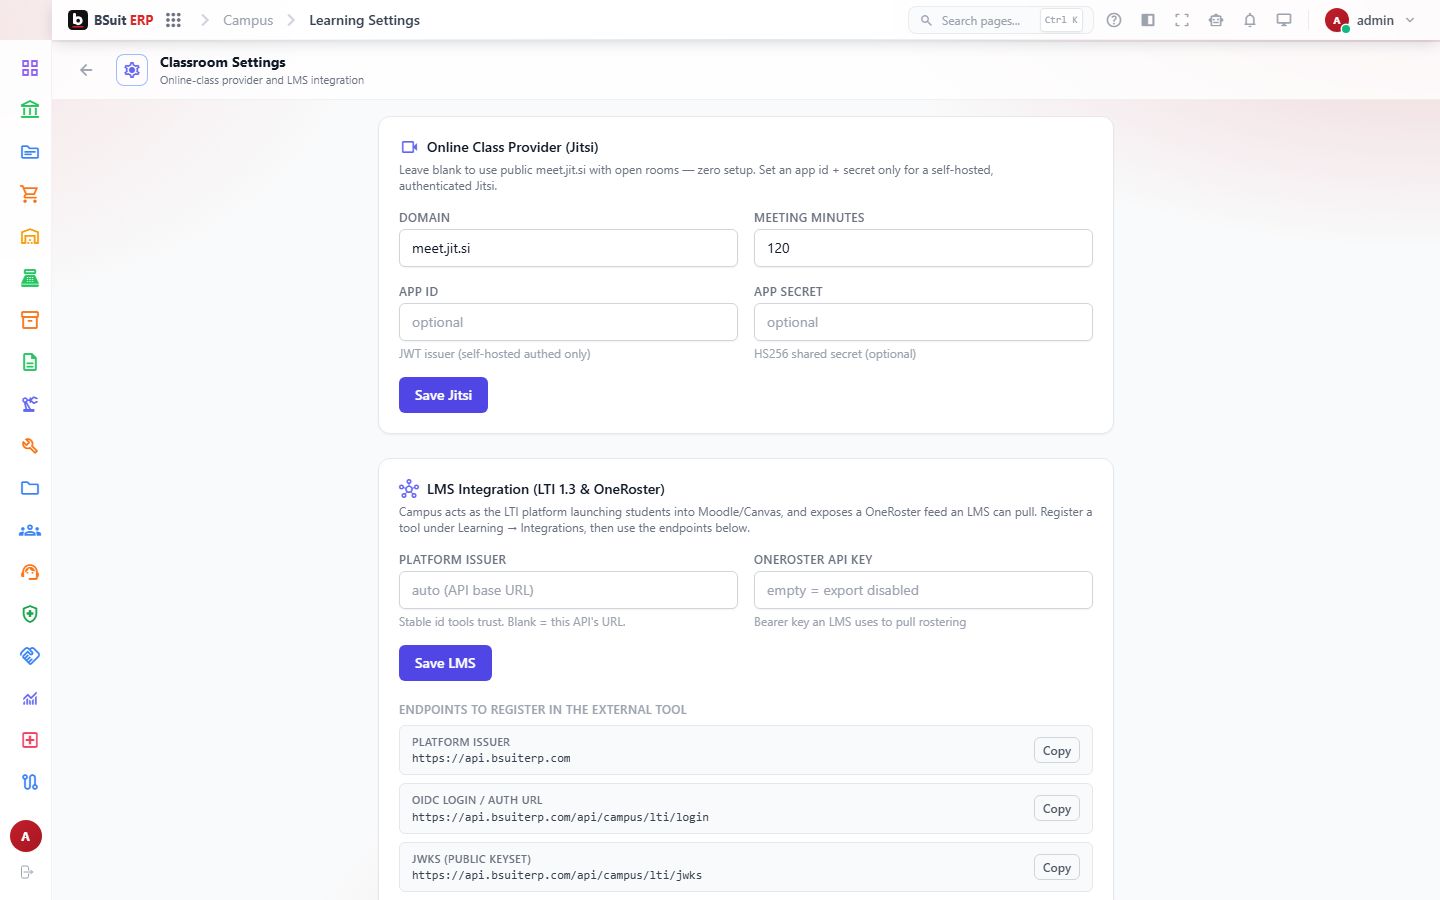Click the Campus breadcrumb

pos(248,20)
